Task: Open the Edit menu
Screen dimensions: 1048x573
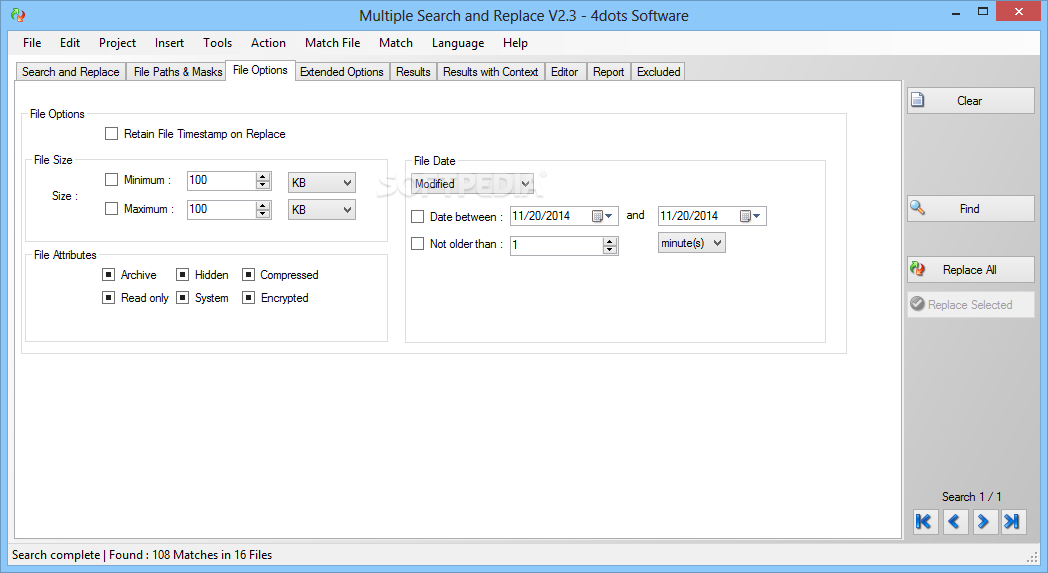Action: click(x=70, y=43)
